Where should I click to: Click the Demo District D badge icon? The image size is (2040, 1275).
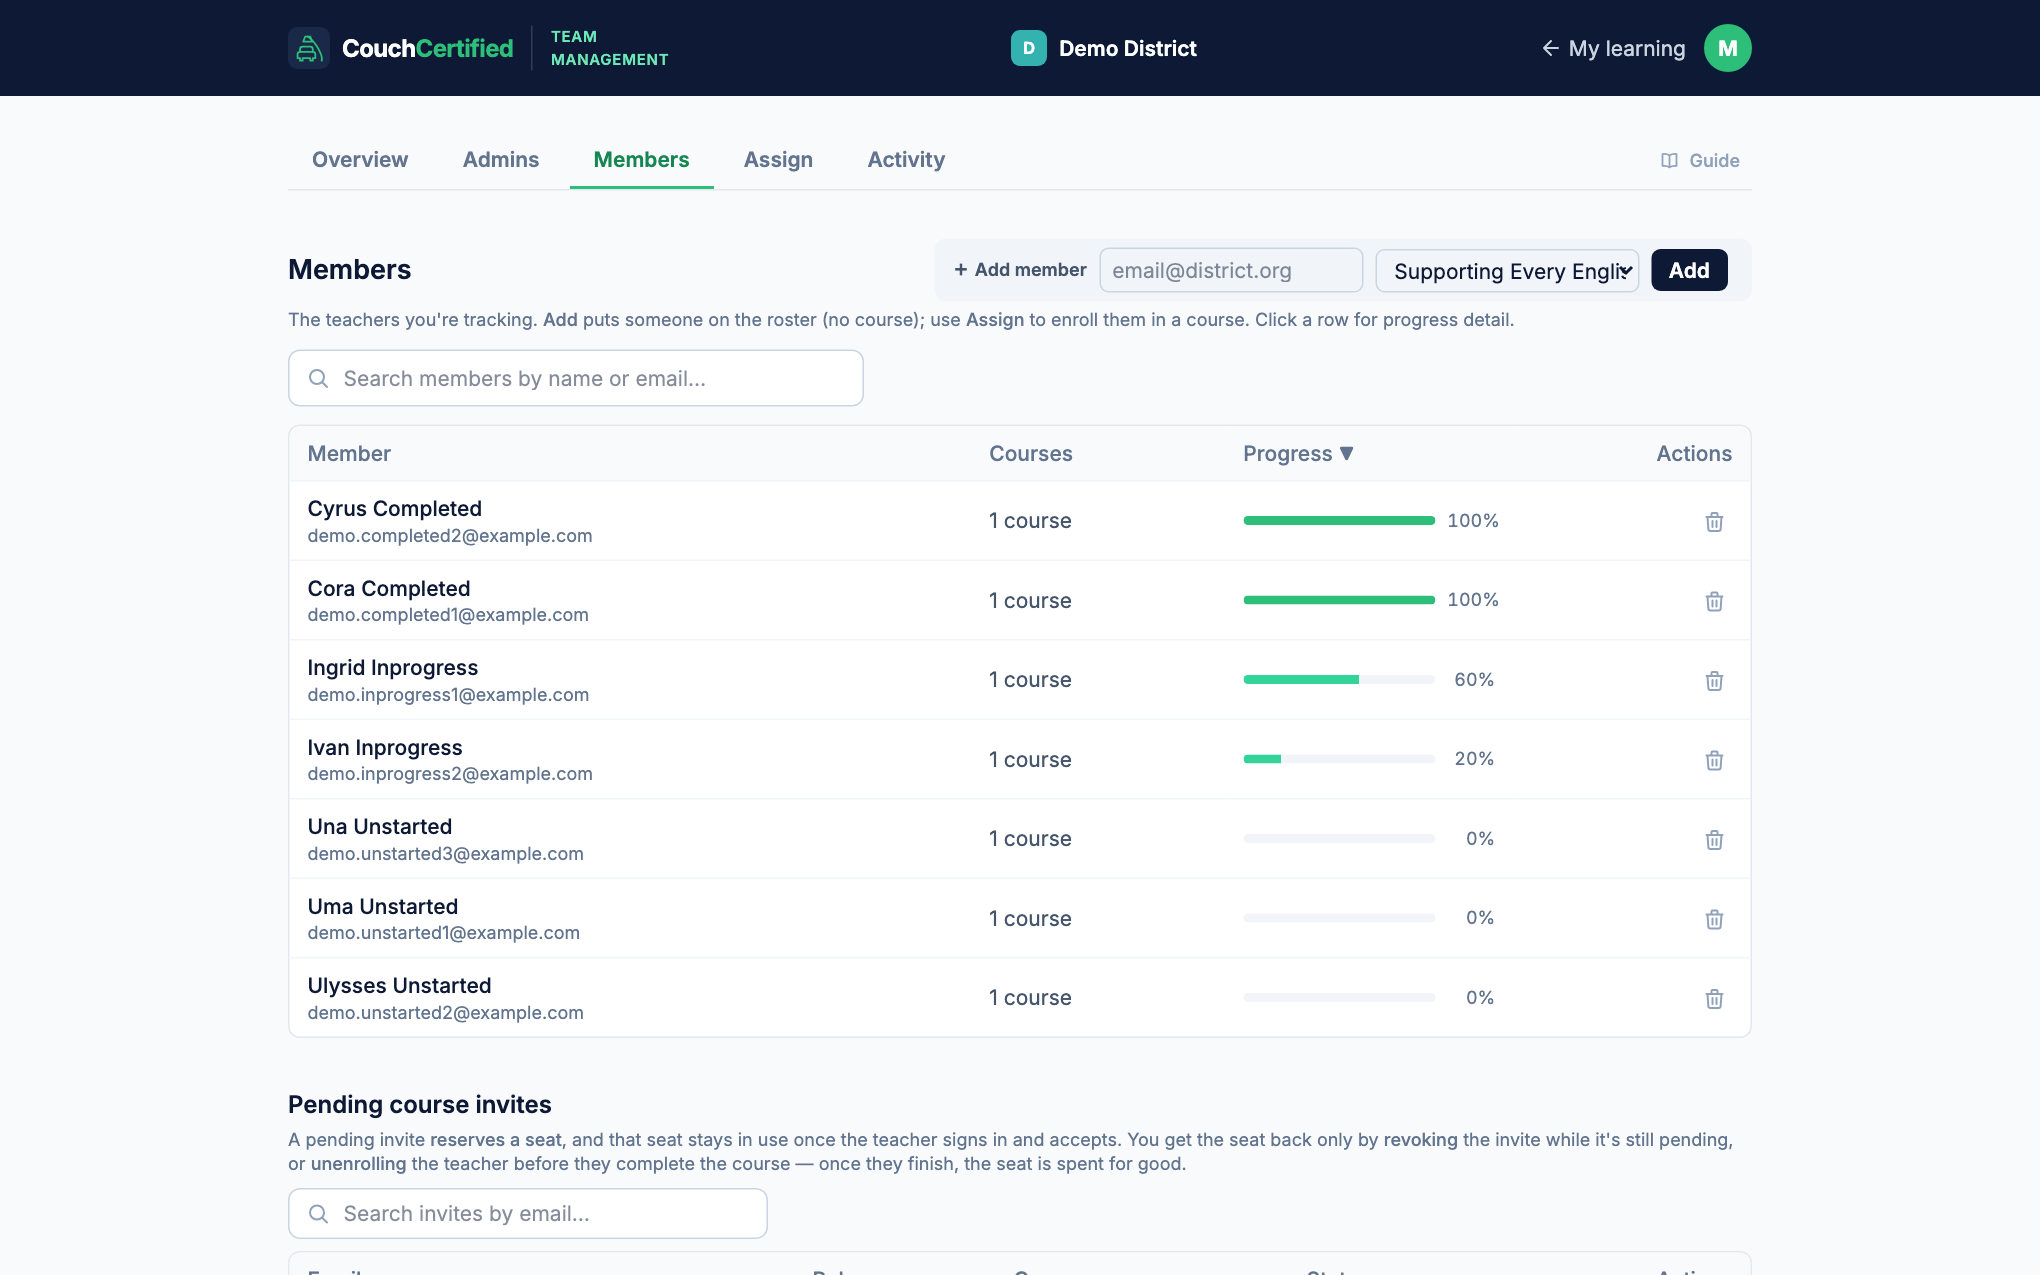(x=1028, y=48)
